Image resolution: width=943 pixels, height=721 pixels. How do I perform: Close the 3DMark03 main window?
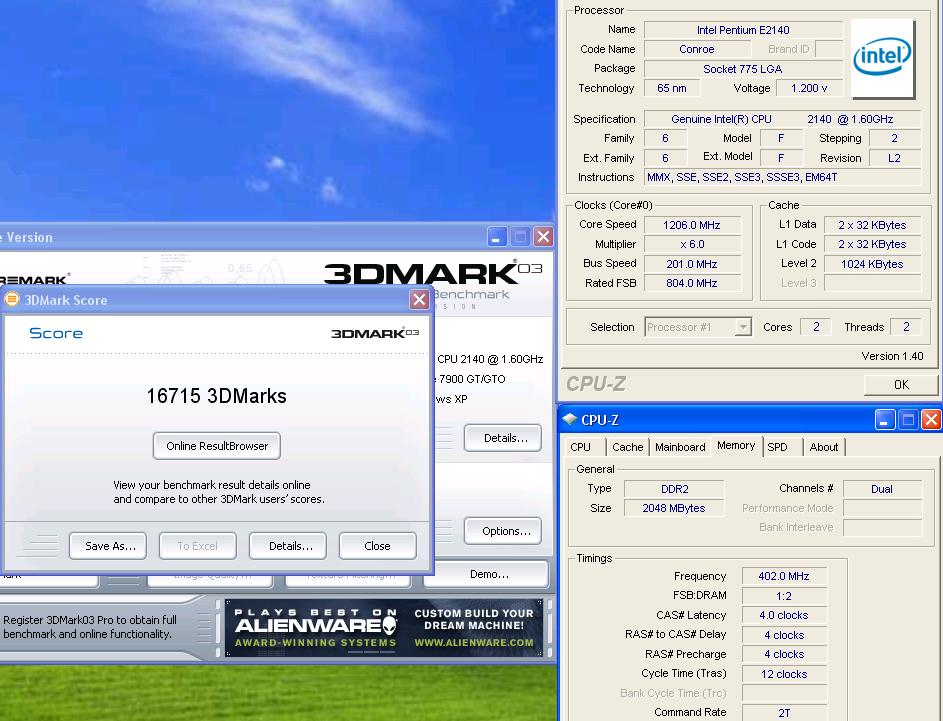tap(544, 237)
